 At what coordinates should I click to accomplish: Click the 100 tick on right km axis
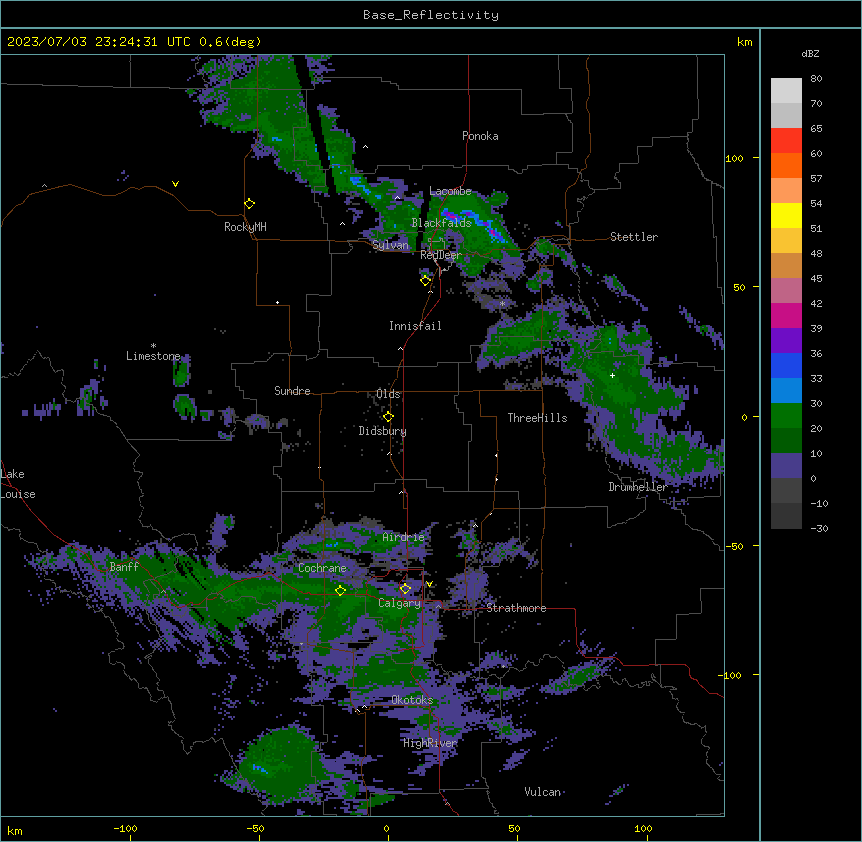click(734, 158)
